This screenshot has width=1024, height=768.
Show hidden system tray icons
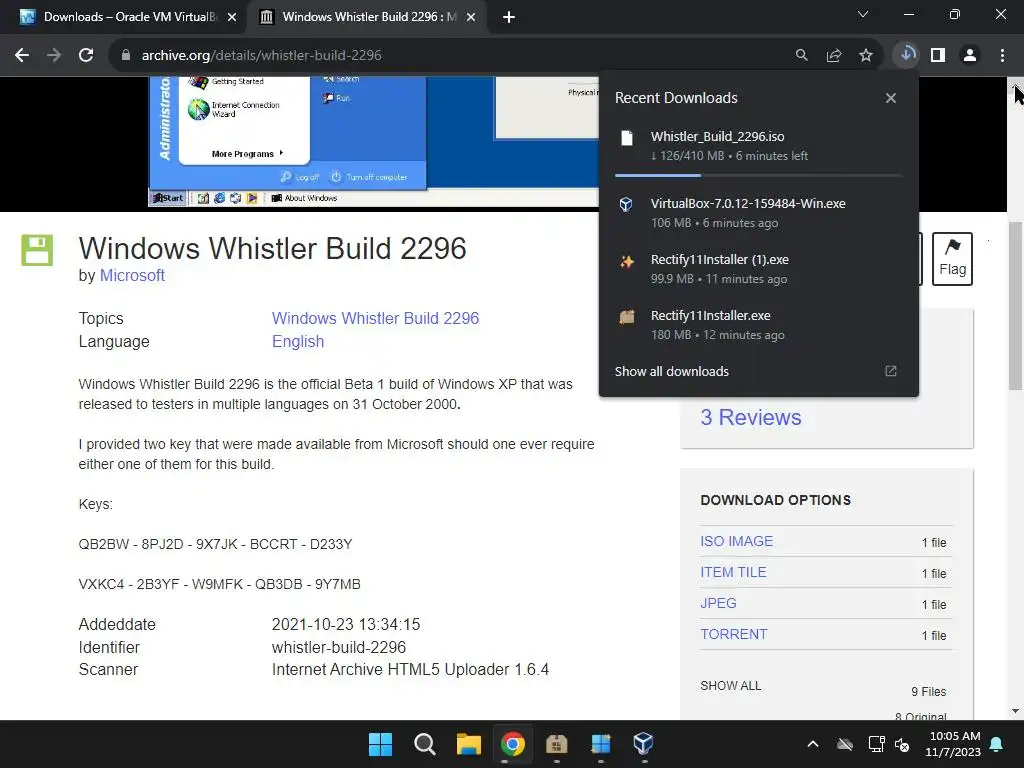coord(812,744)
